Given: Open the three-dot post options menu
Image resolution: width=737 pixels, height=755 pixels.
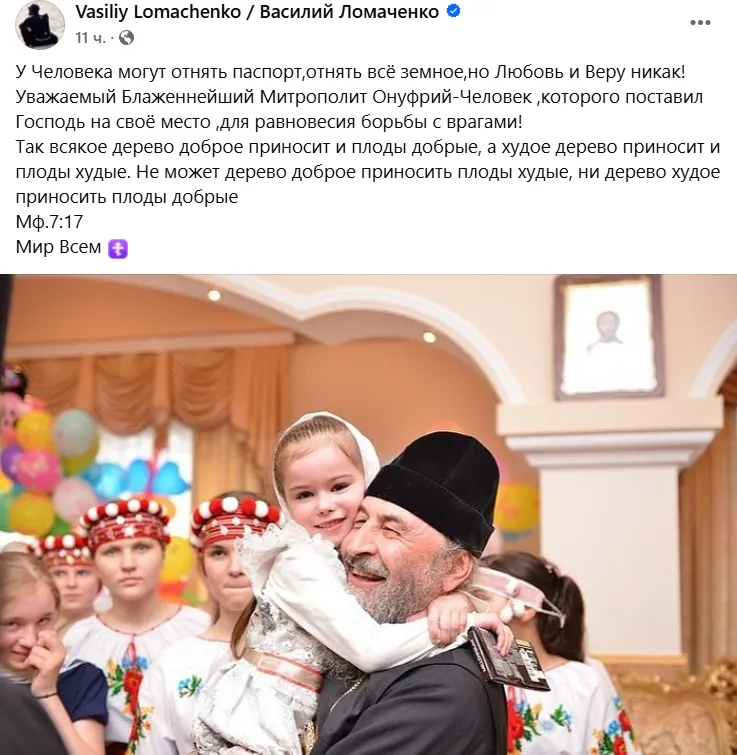Looking at the screenshot, I should [x=700, y=23].
